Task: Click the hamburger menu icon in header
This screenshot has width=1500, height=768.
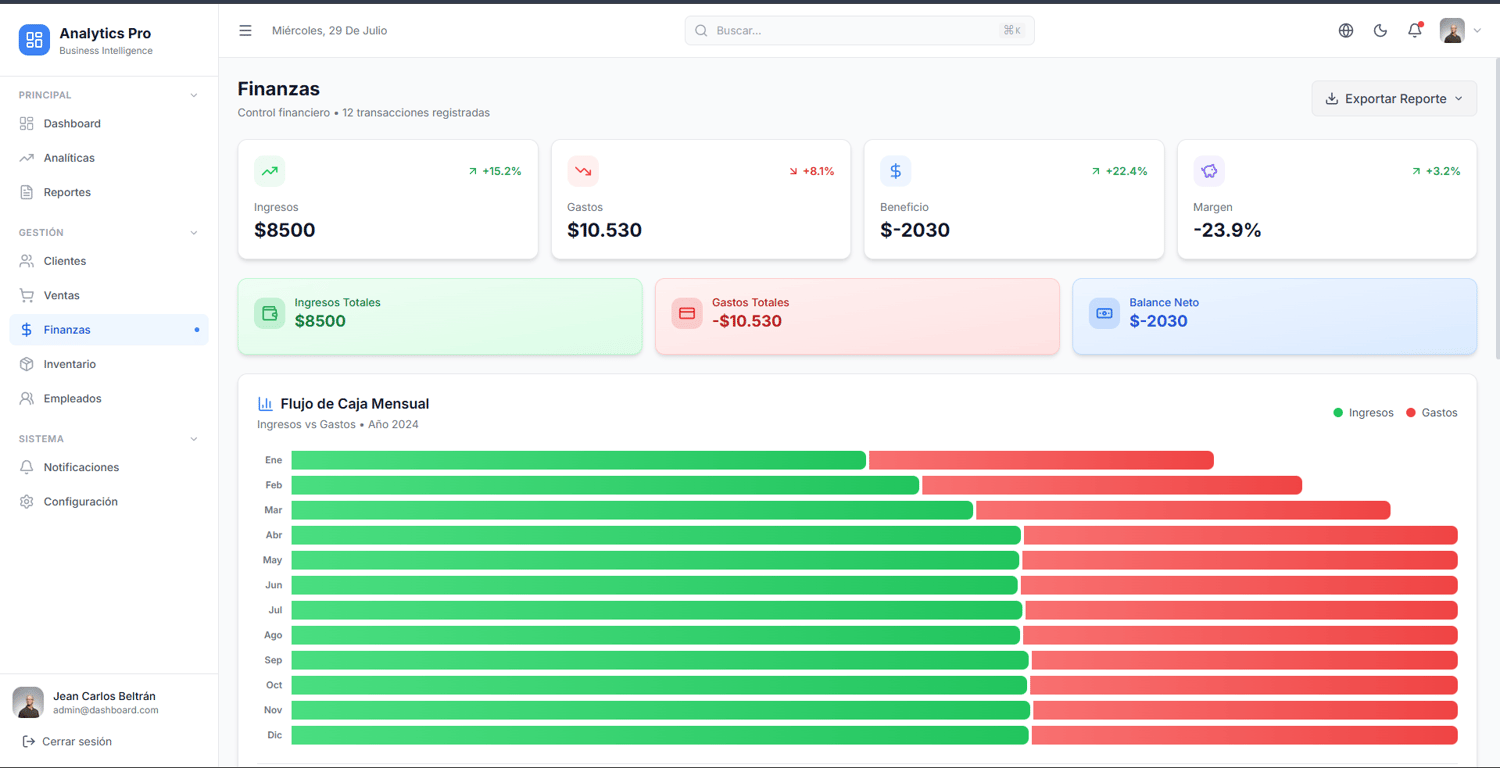Action: [x=245, y=31]
